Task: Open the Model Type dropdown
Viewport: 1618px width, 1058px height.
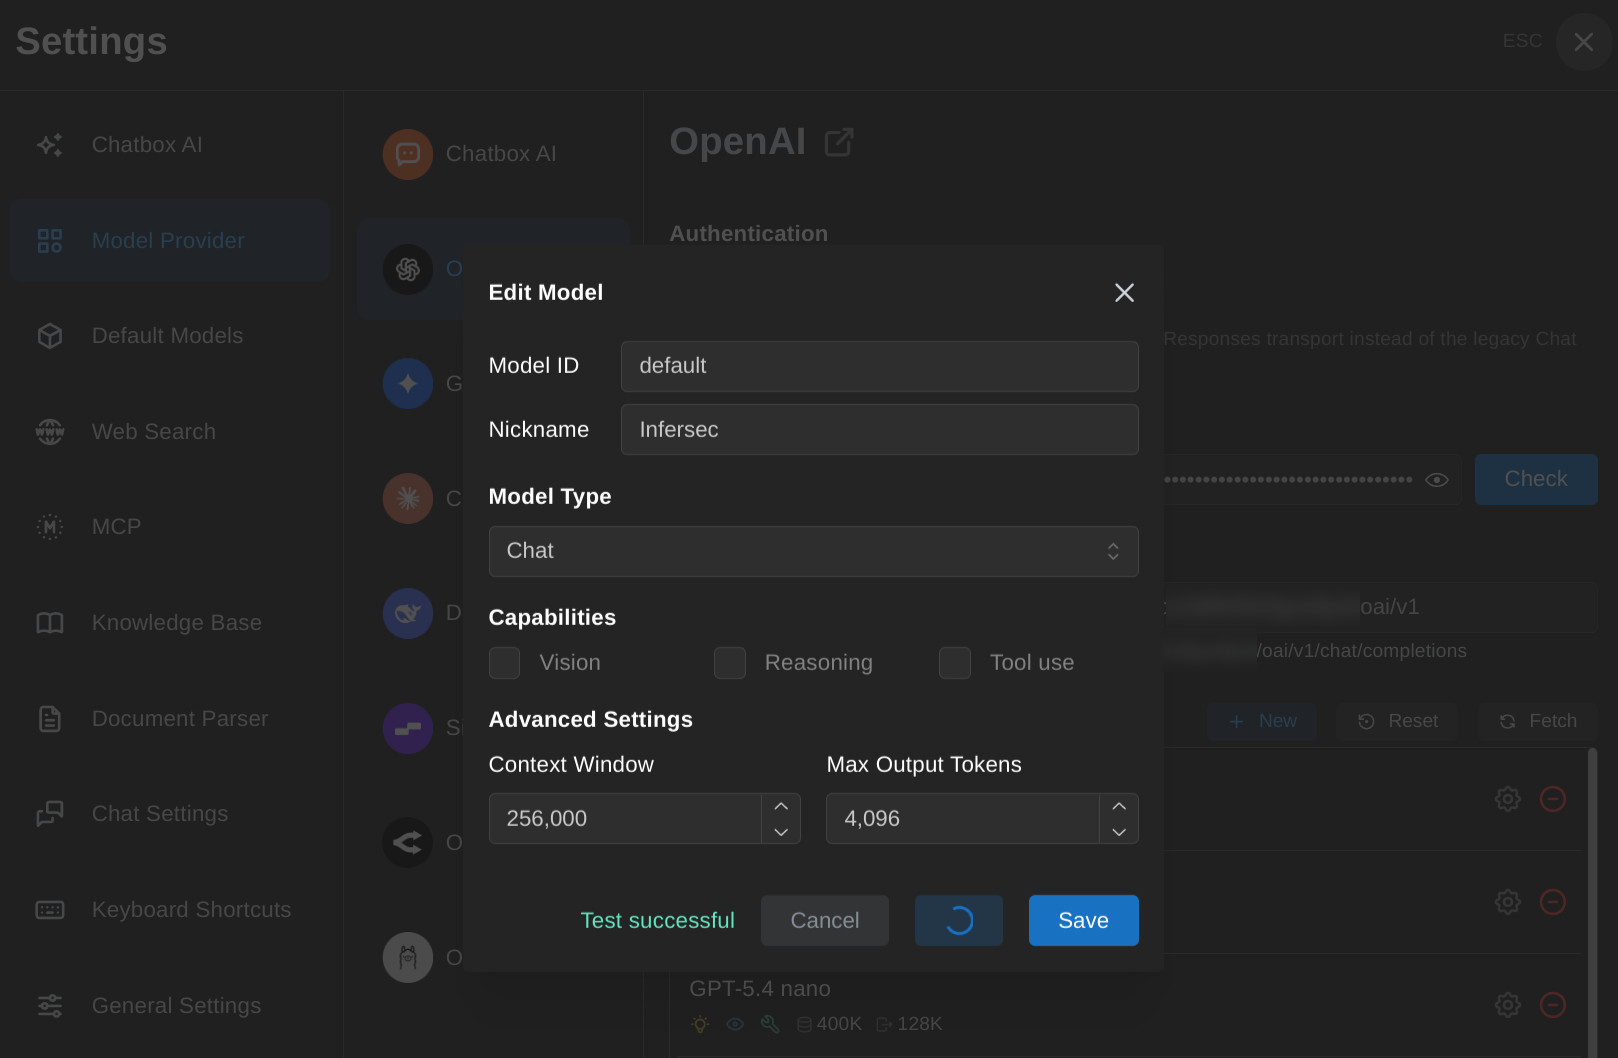Action: click(813, 551)
